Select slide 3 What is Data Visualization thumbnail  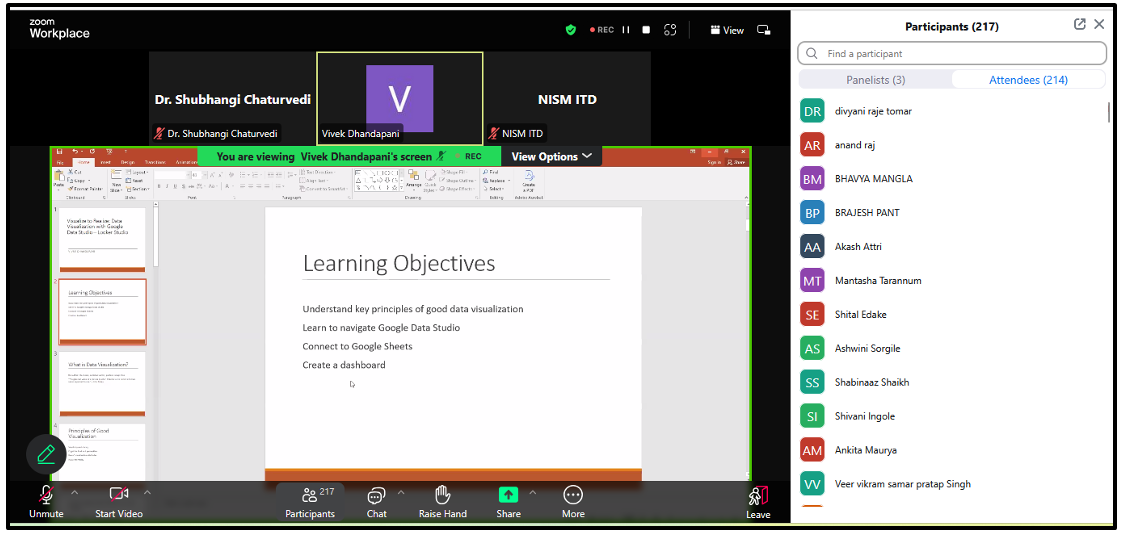point(102,384)
